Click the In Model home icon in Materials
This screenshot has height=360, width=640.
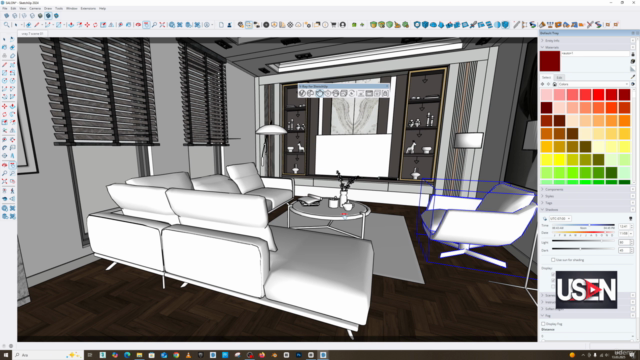pos(555,84)
